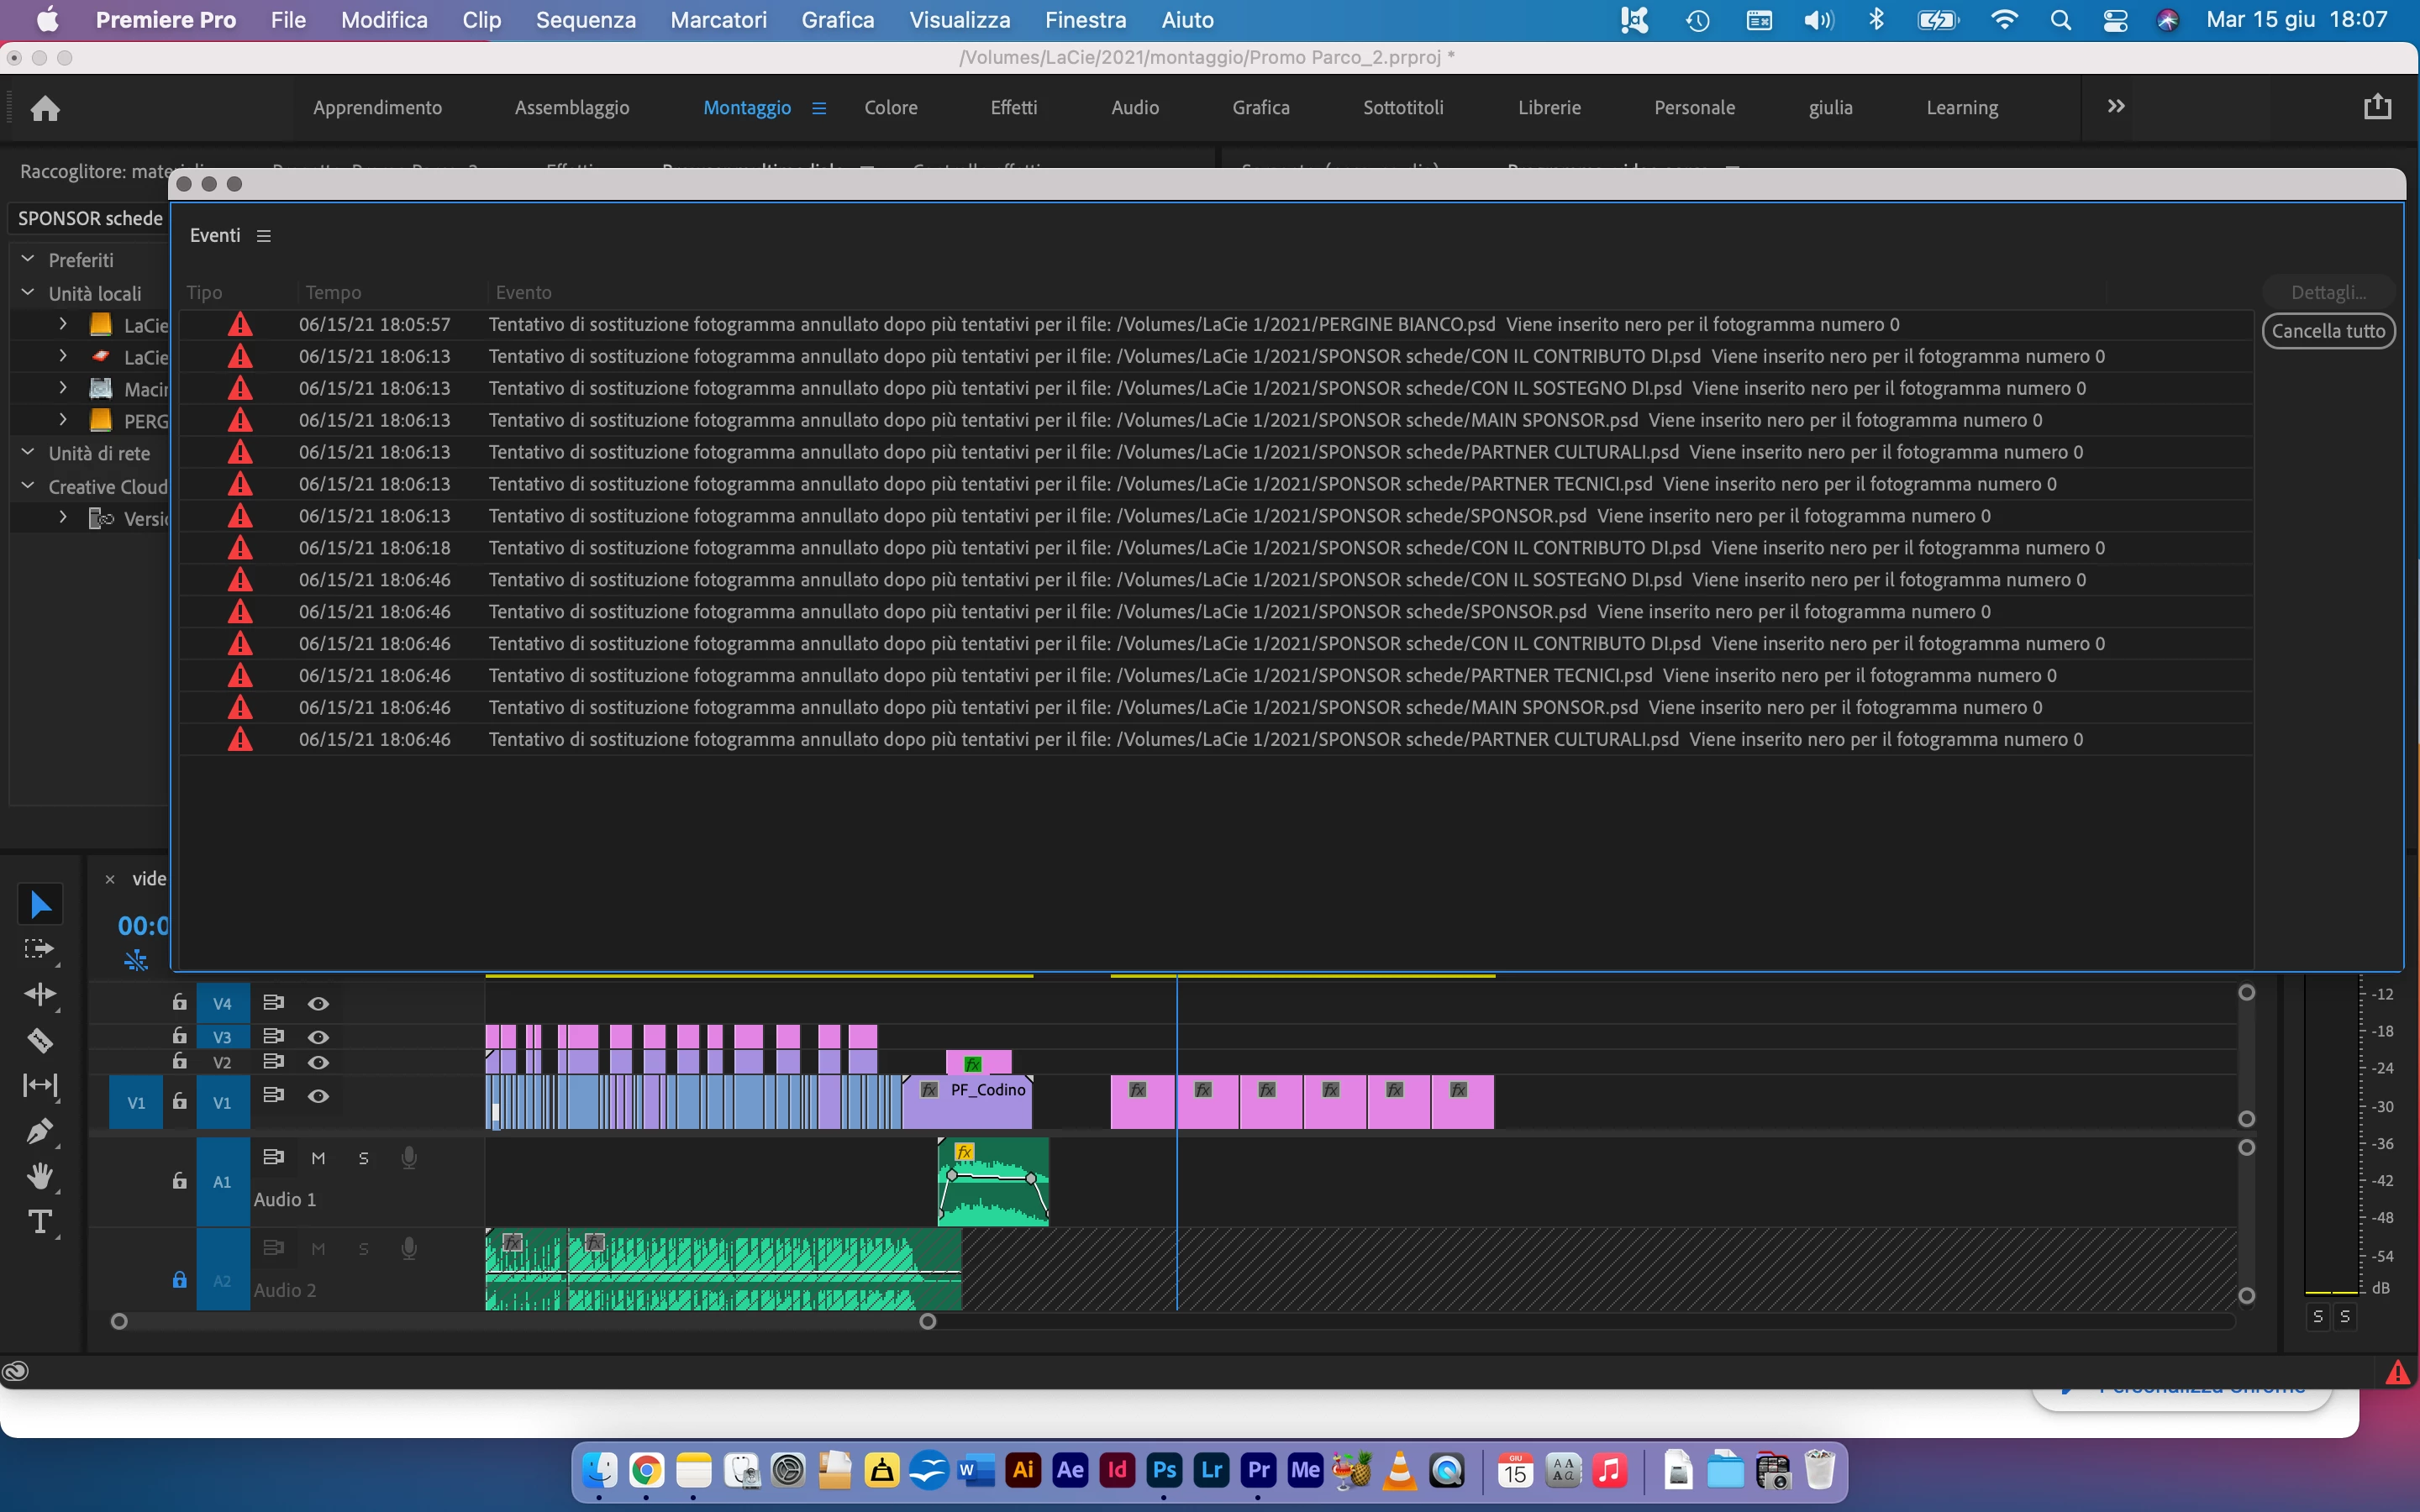2420x1512 pixels.
Task: Click the Cancella tutto button
Action: [2328, 331]
